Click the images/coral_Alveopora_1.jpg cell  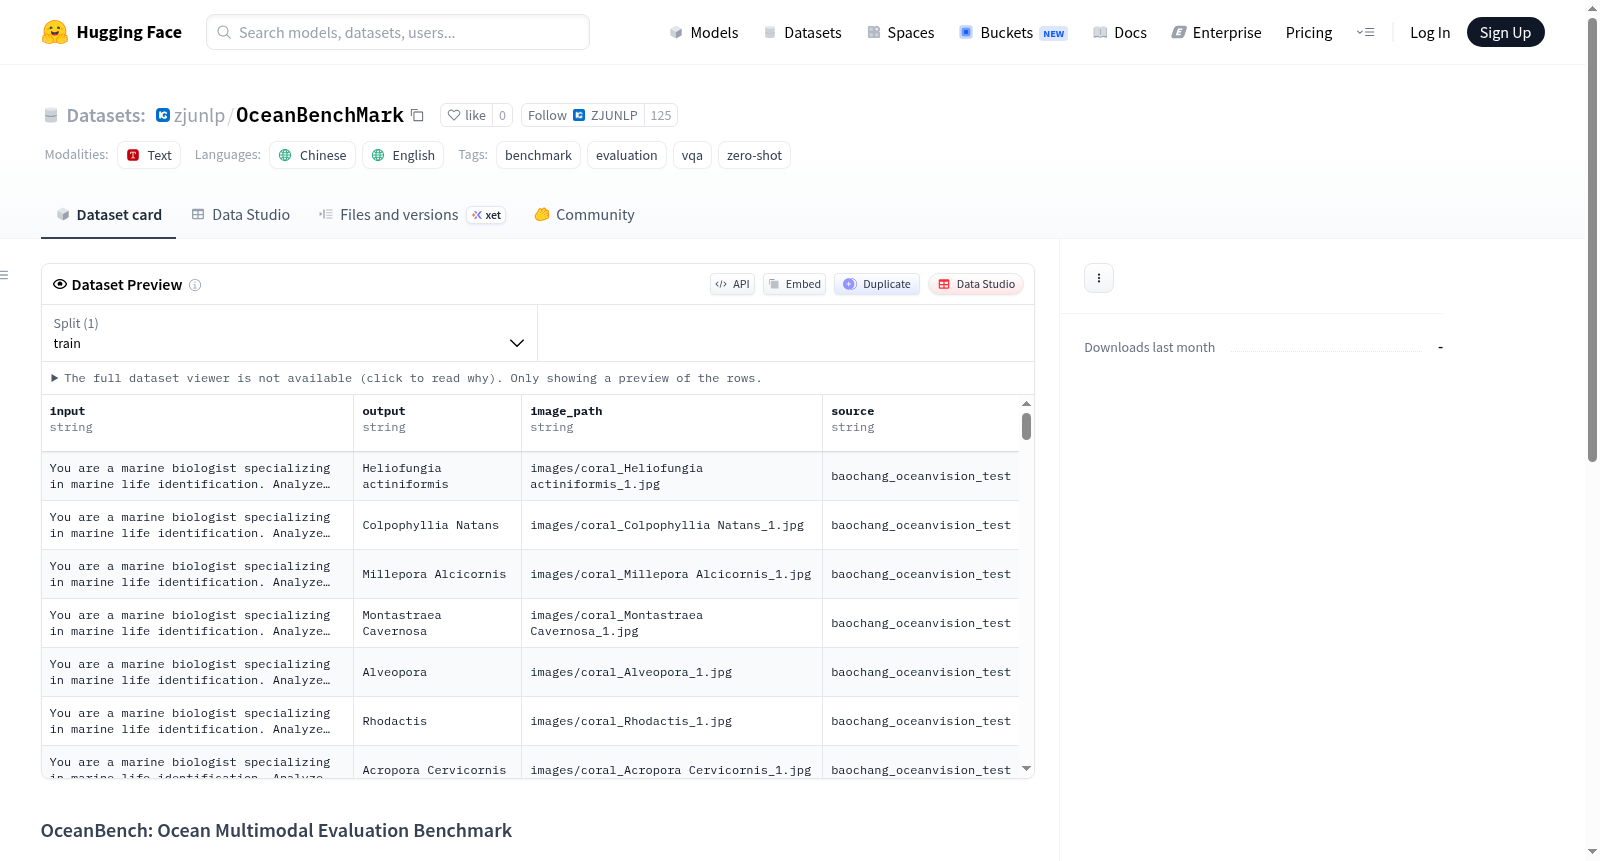pos(671,672)
